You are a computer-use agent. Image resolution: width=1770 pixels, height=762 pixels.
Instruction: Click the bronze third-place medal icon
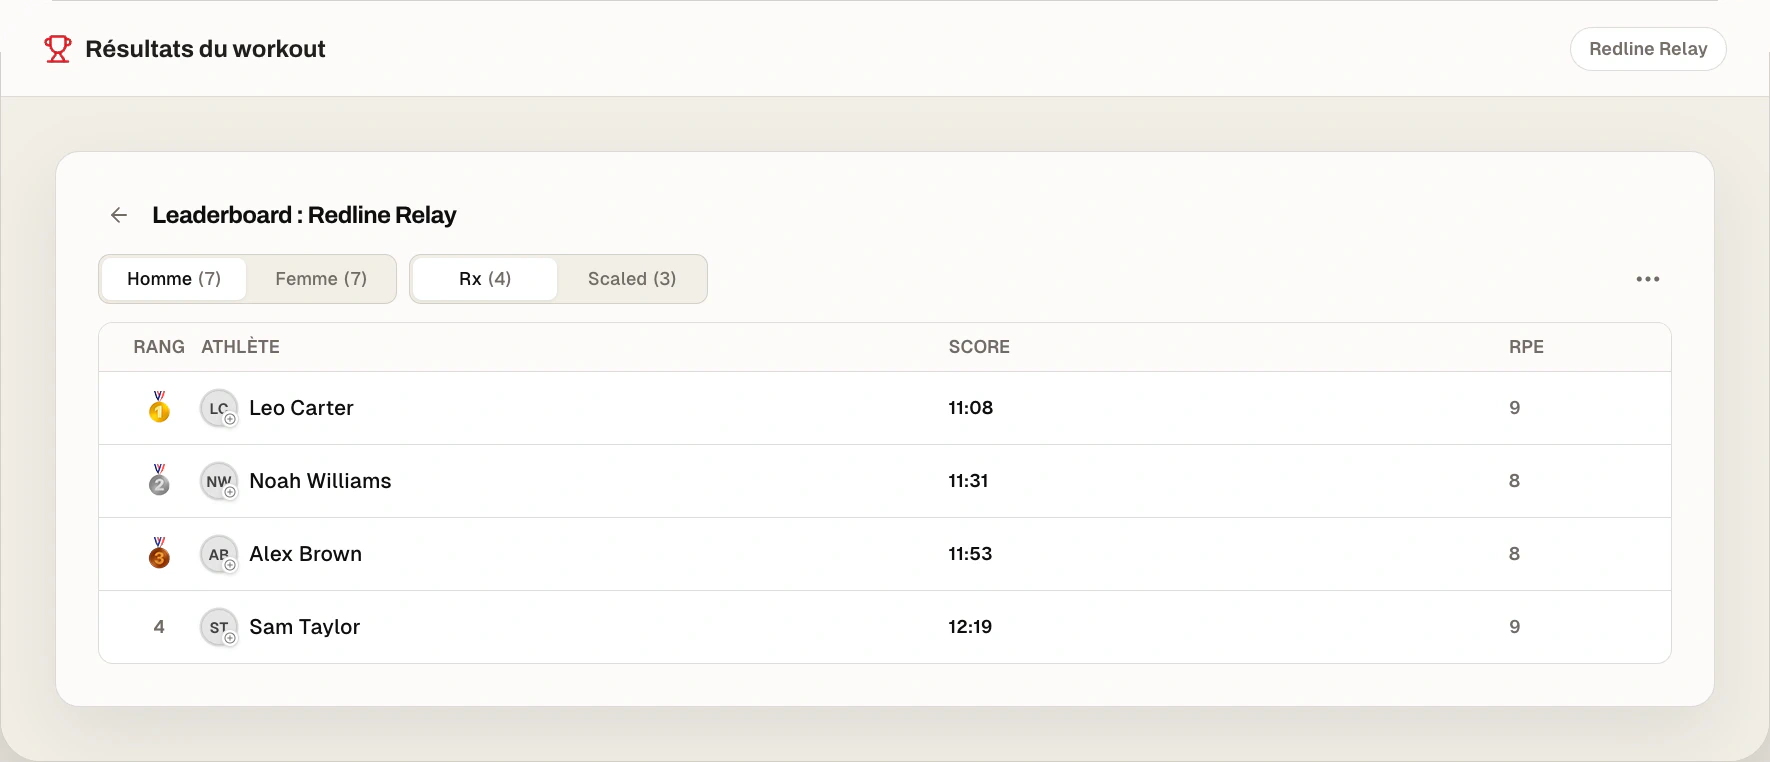[159, 553]
